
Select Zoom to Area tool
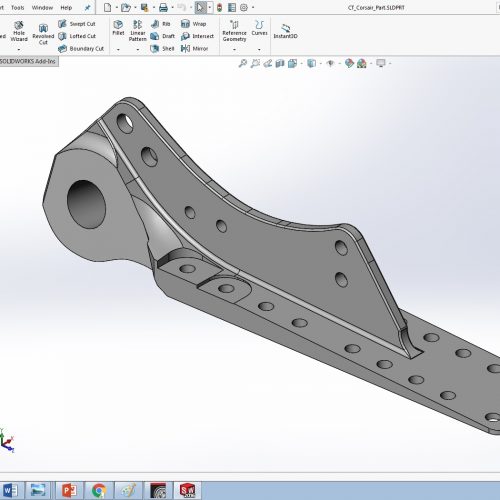255,63
